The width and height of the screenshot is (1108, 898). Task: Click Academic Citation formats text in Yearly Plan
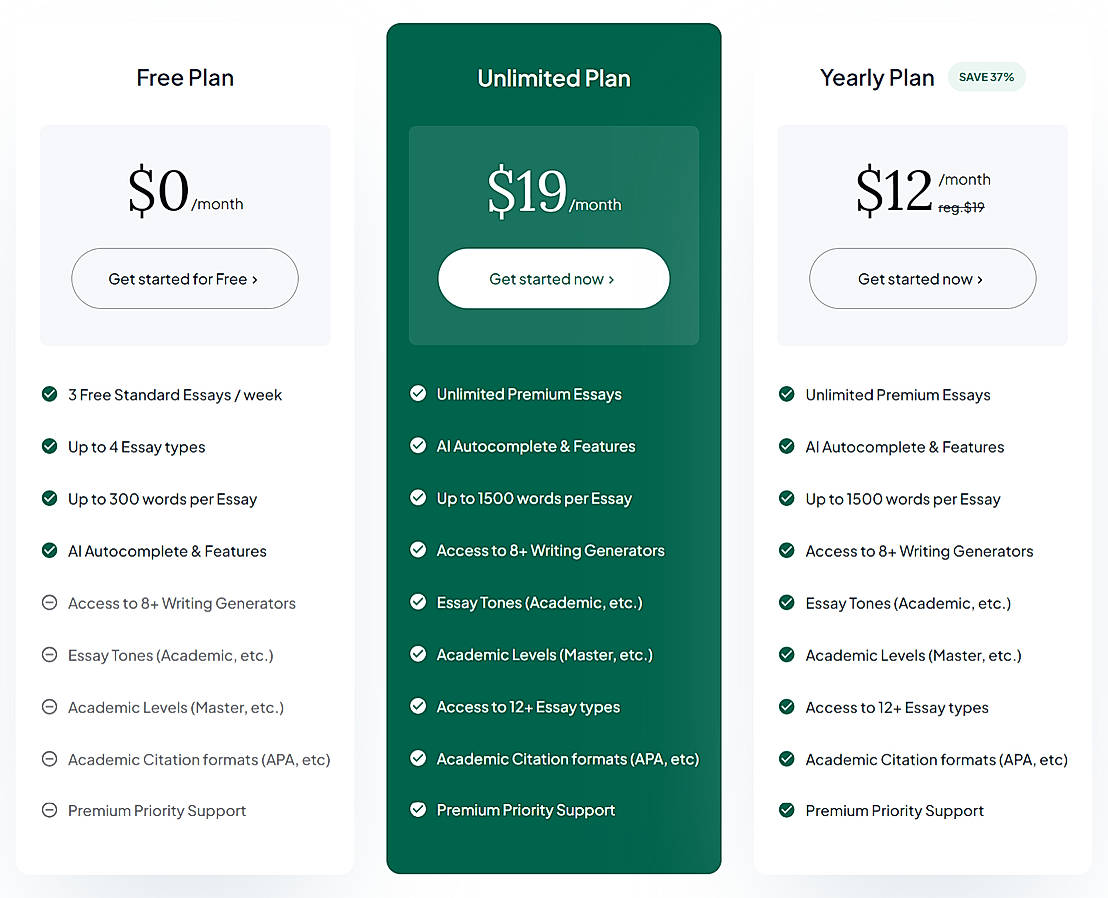click(936, 760)
